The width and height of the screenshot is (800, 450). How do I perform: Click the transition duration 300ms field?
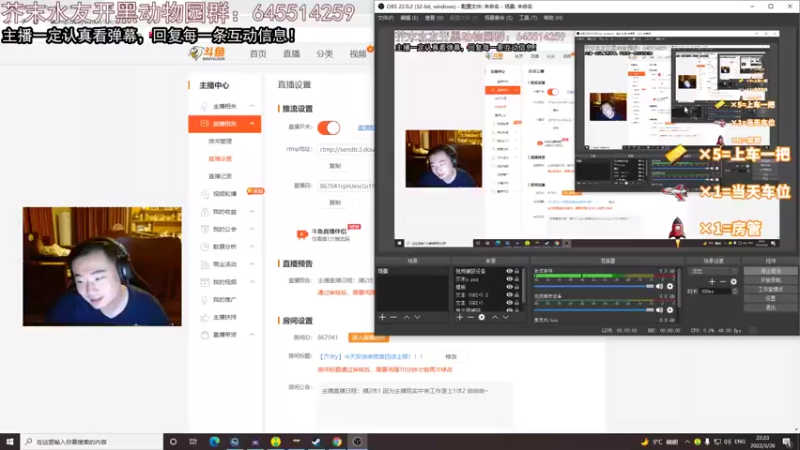point(716,291)
